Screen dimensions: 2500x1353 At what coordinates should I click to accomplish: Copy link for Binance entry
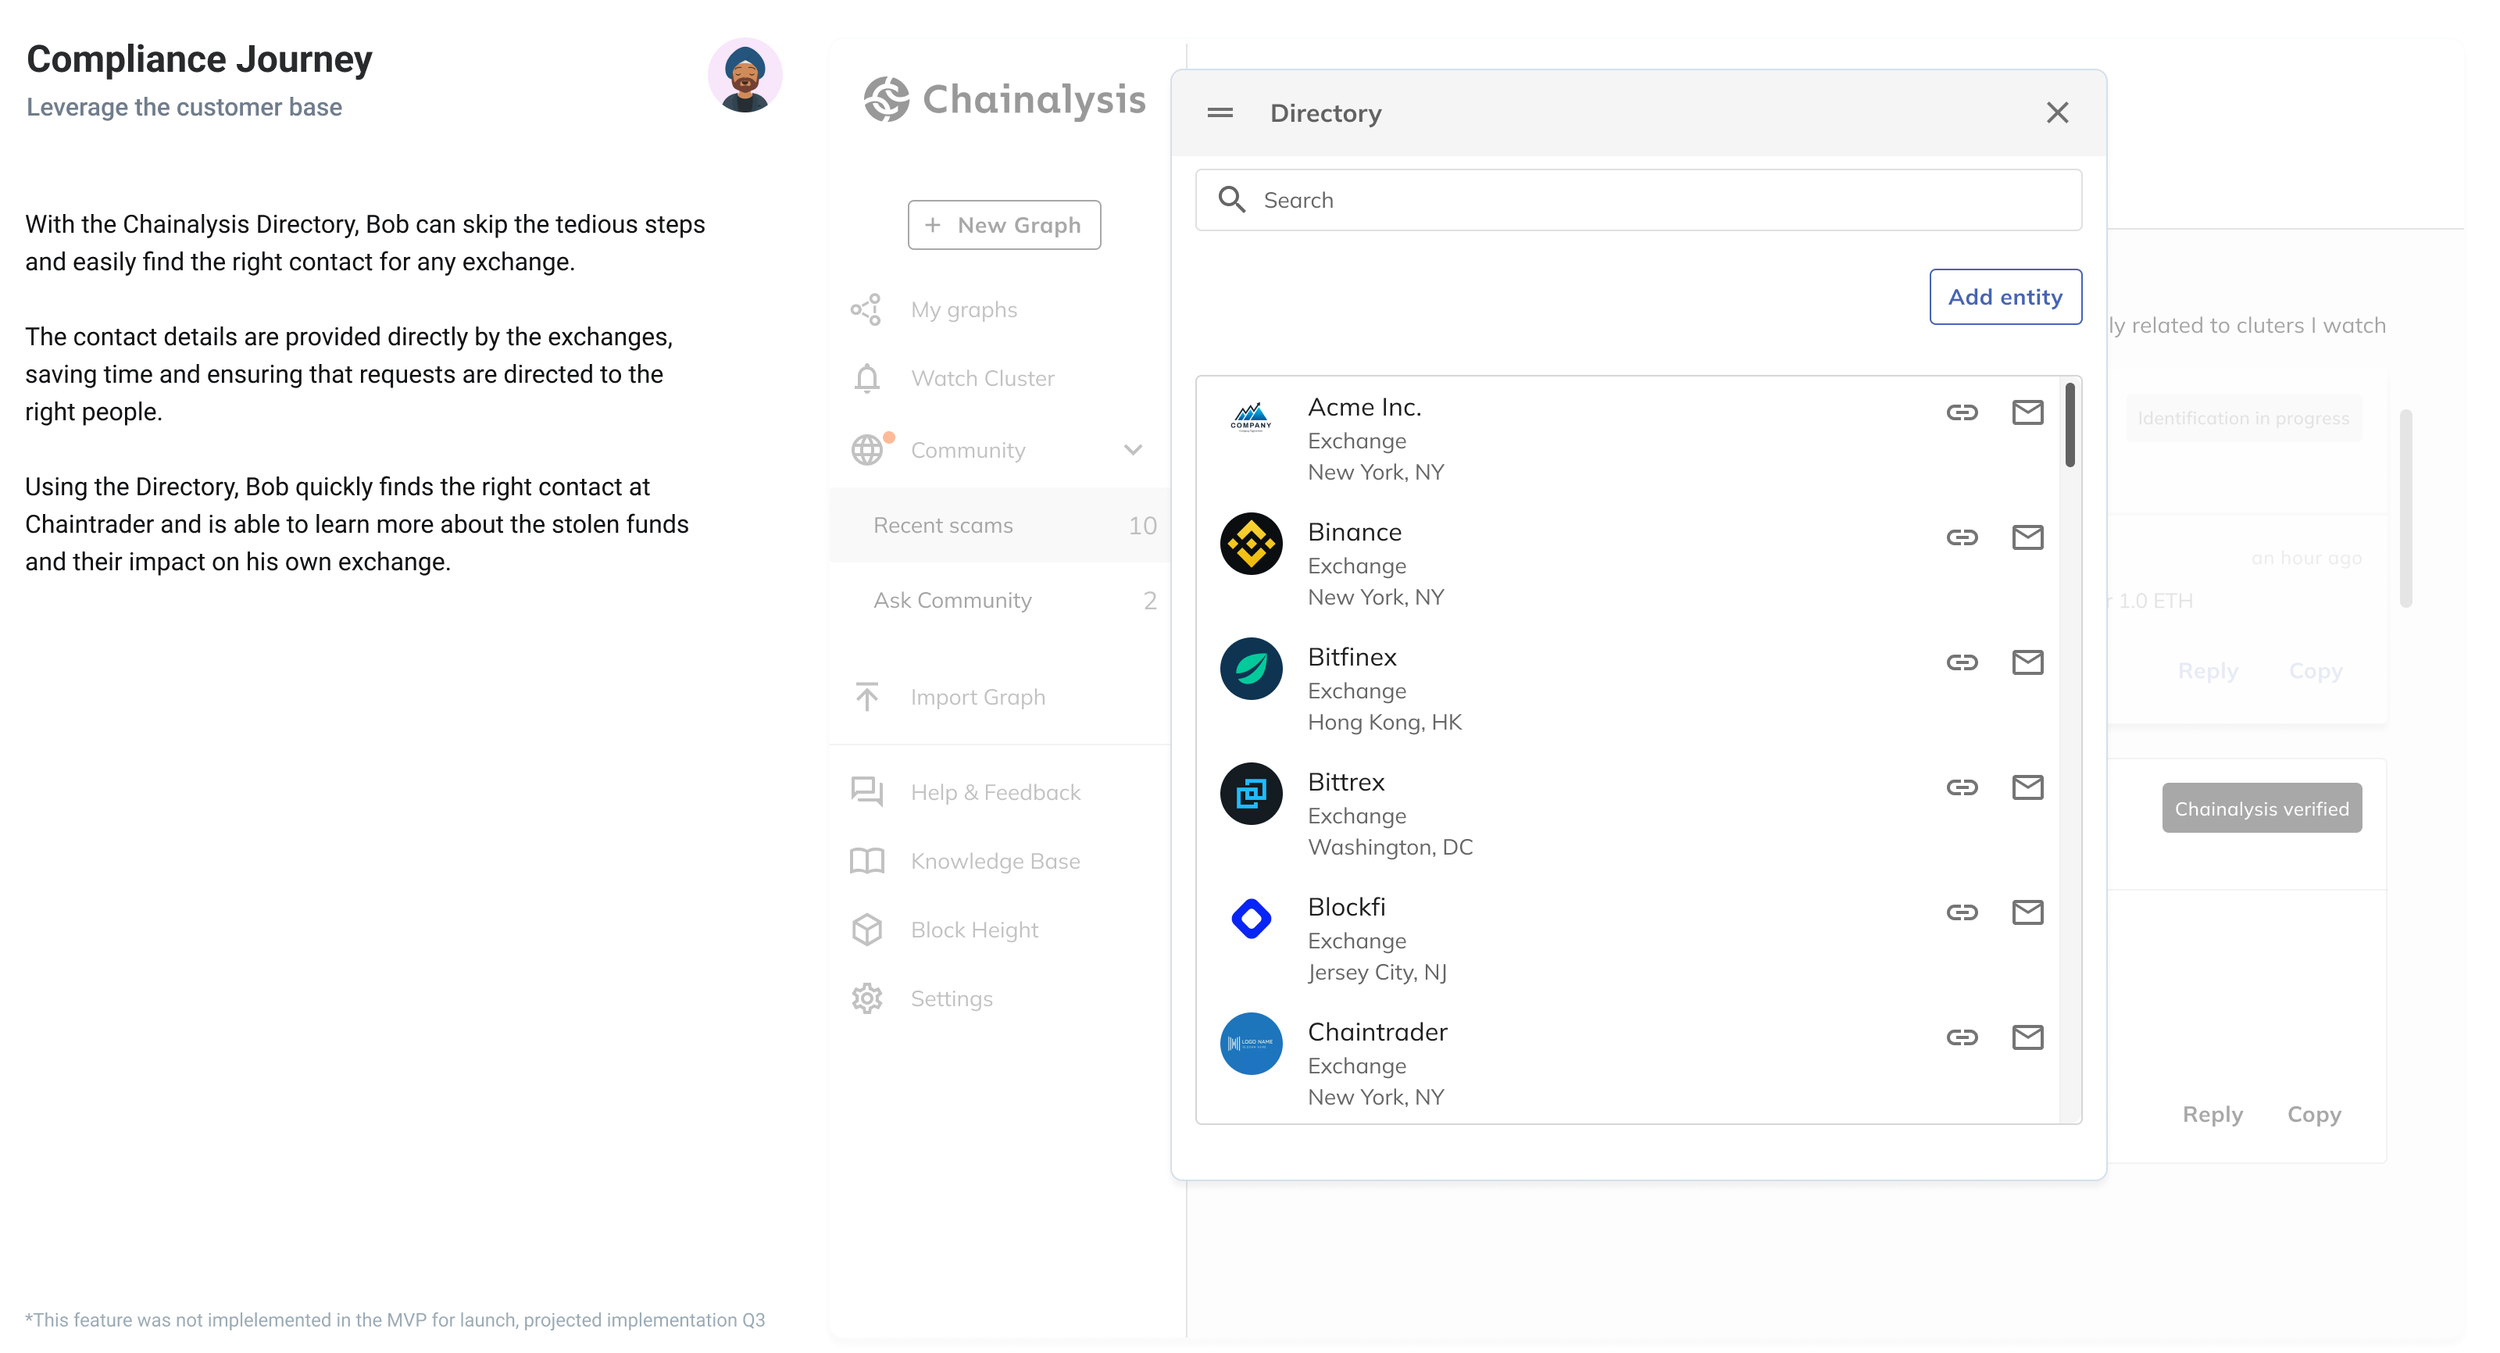(x=1961, y=537)
